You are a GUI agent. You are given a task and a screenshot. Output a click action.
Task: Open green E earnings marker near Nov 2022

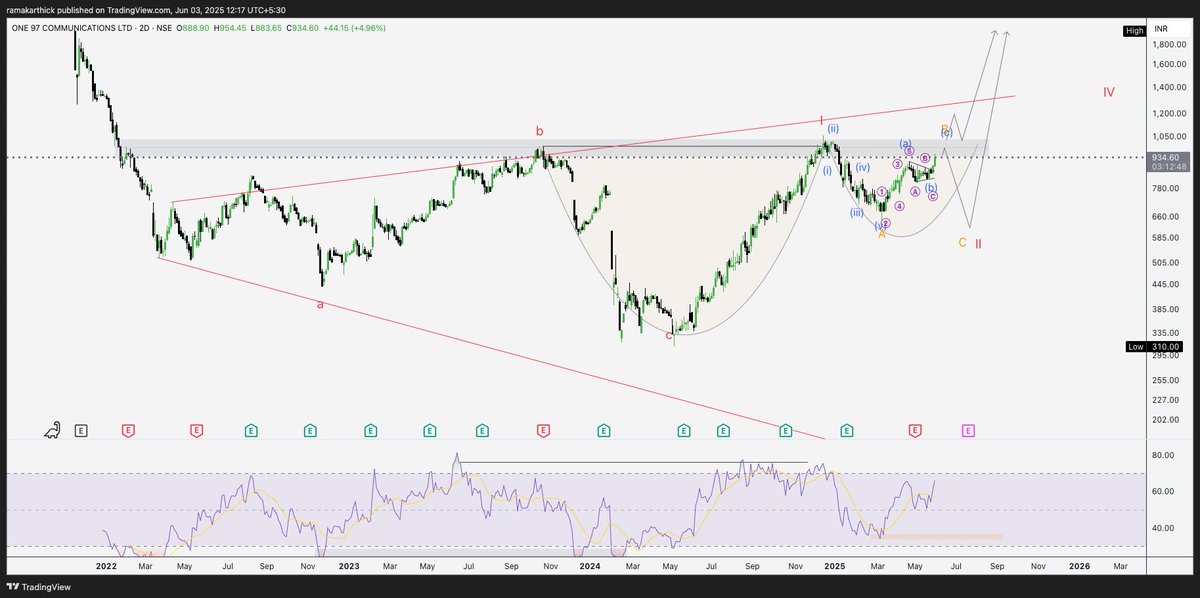310,431
